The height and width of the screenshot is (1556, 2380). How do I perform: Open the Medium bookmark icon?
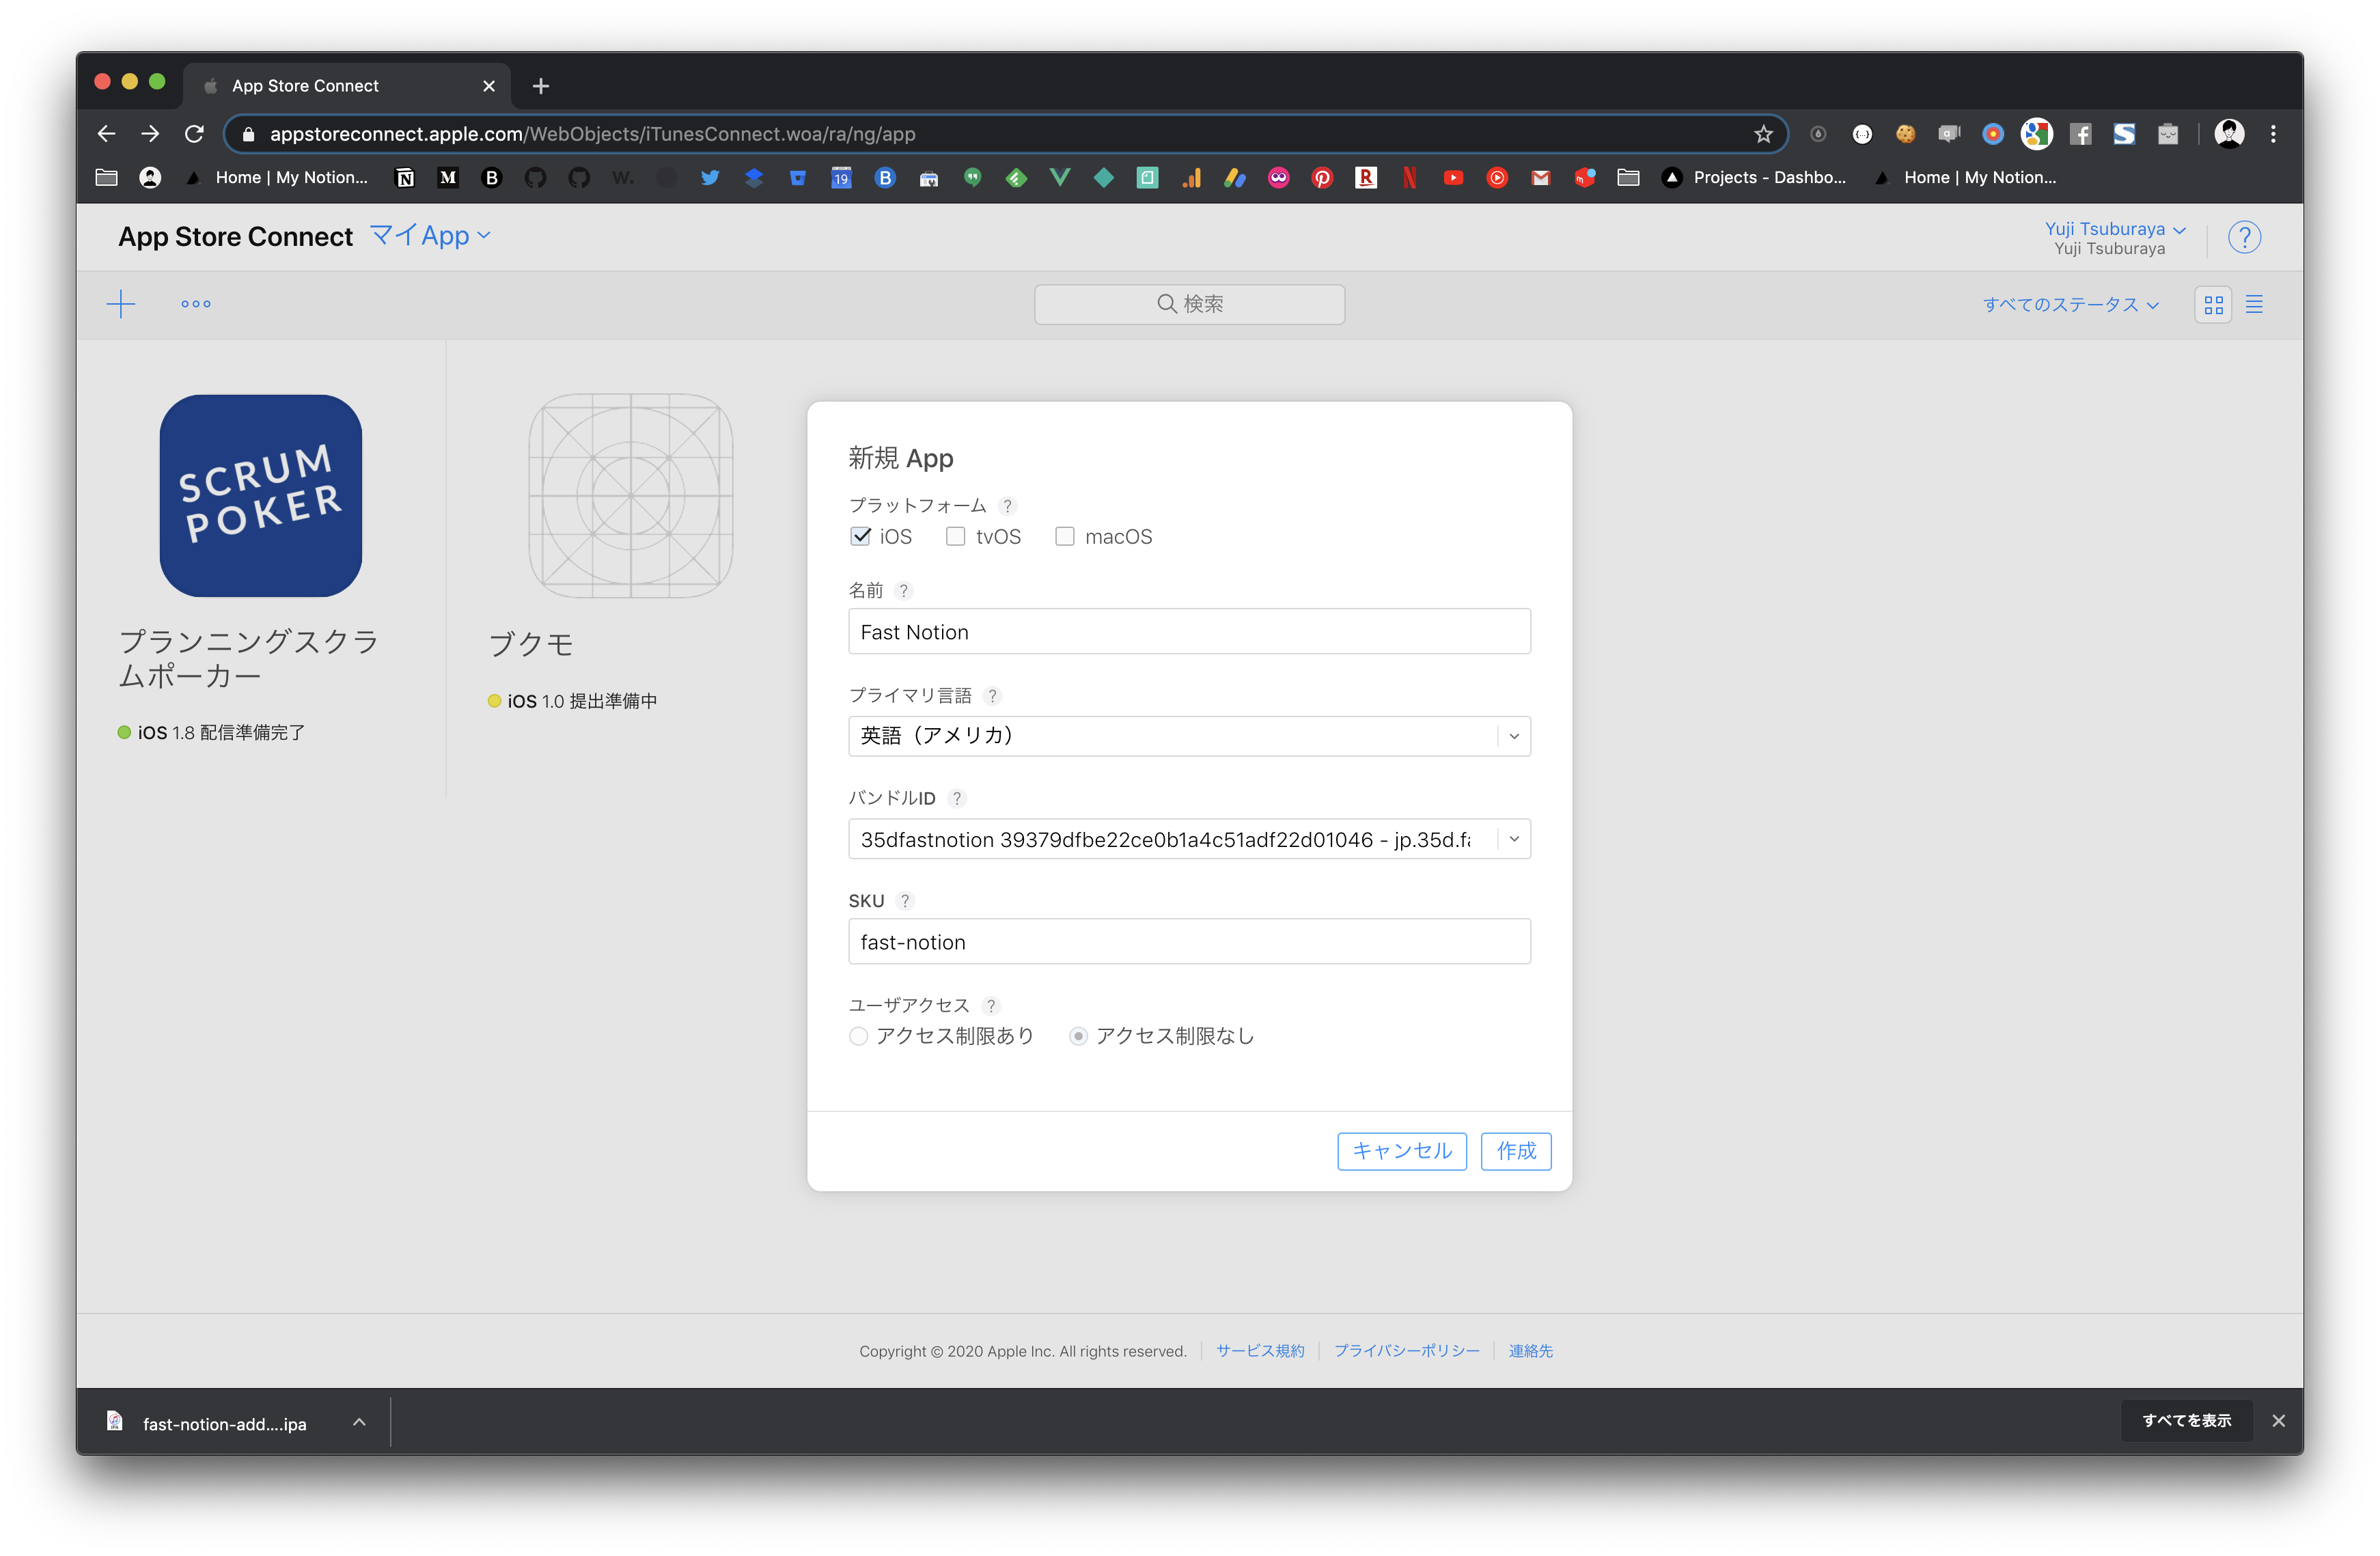(448, 178)
